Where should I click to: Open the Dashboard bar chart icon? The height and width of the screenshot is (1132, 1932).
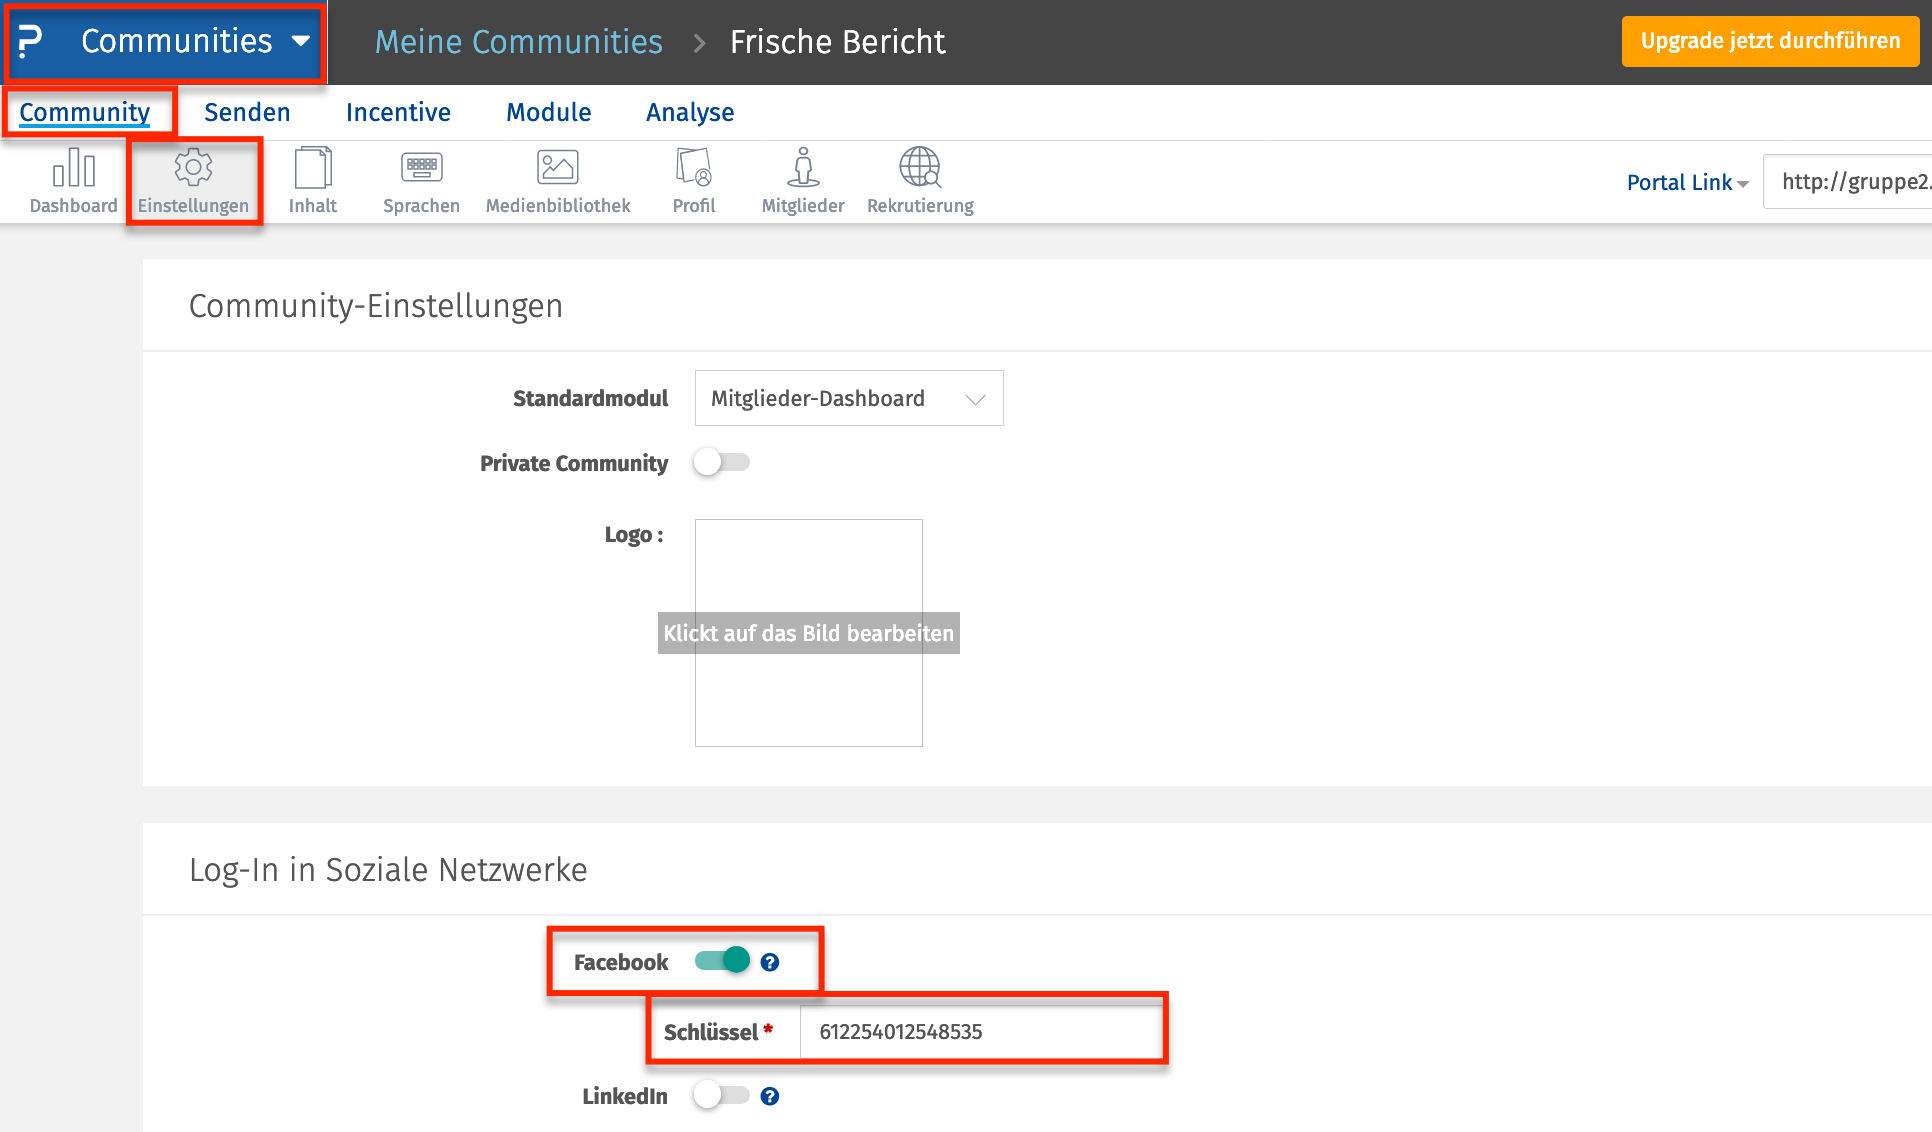[74, 168]
